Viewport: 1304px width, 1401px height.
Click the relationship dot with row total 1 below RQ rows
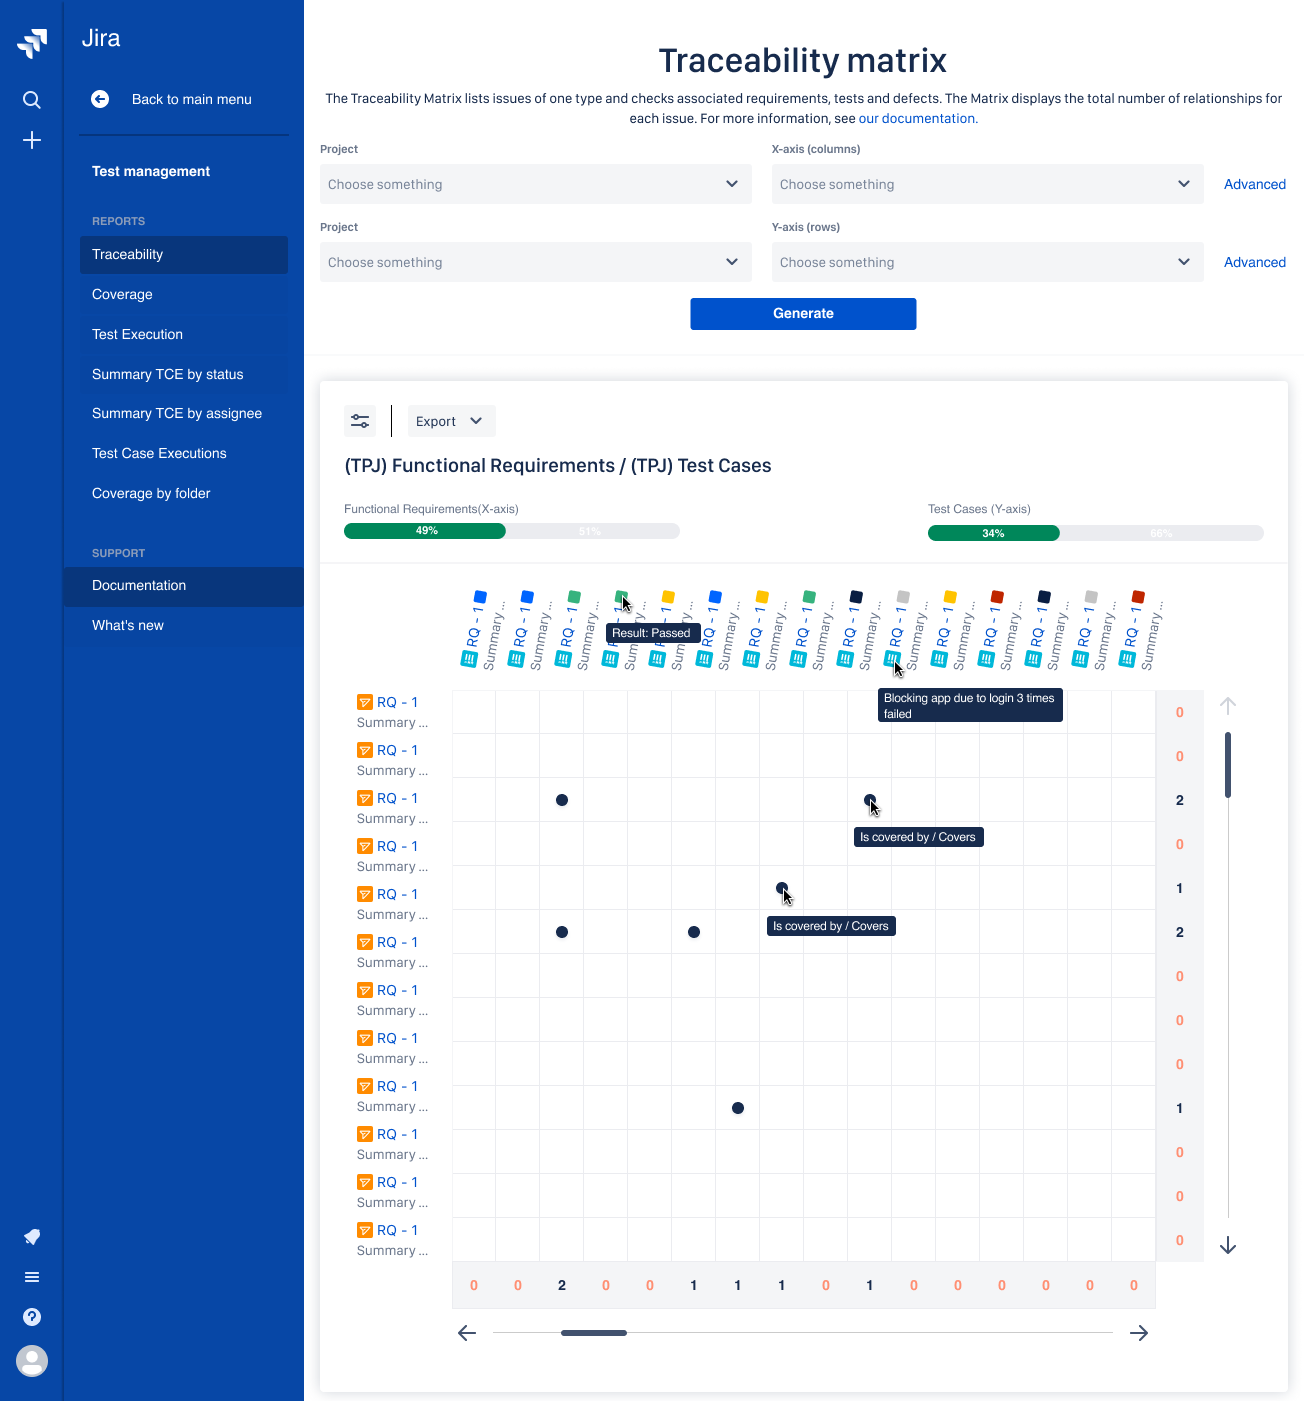click(738, 1108)
